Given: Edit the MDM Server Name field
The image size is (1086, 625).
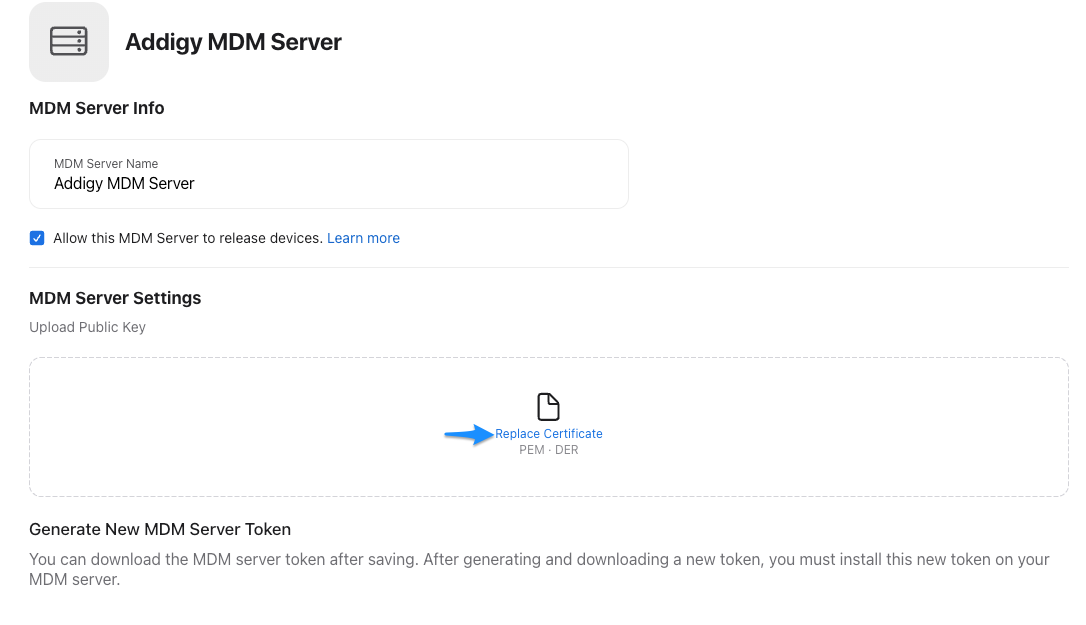Looking at the screenshot, I should (328, 174).
